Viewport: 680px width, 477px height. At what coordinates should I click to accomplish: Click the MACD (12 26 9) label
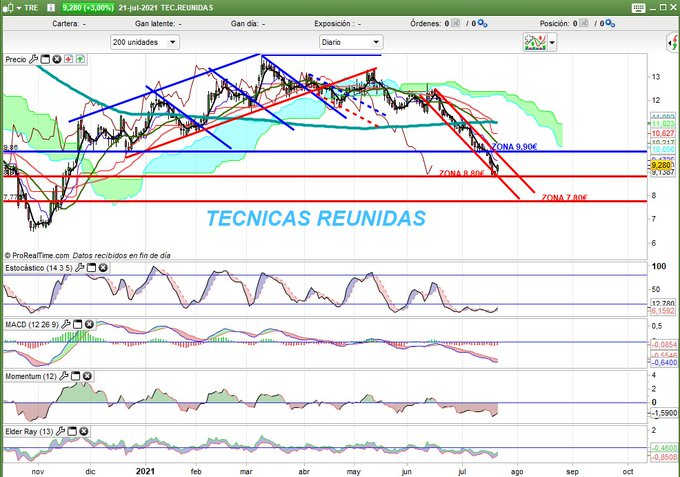[32, 324]
